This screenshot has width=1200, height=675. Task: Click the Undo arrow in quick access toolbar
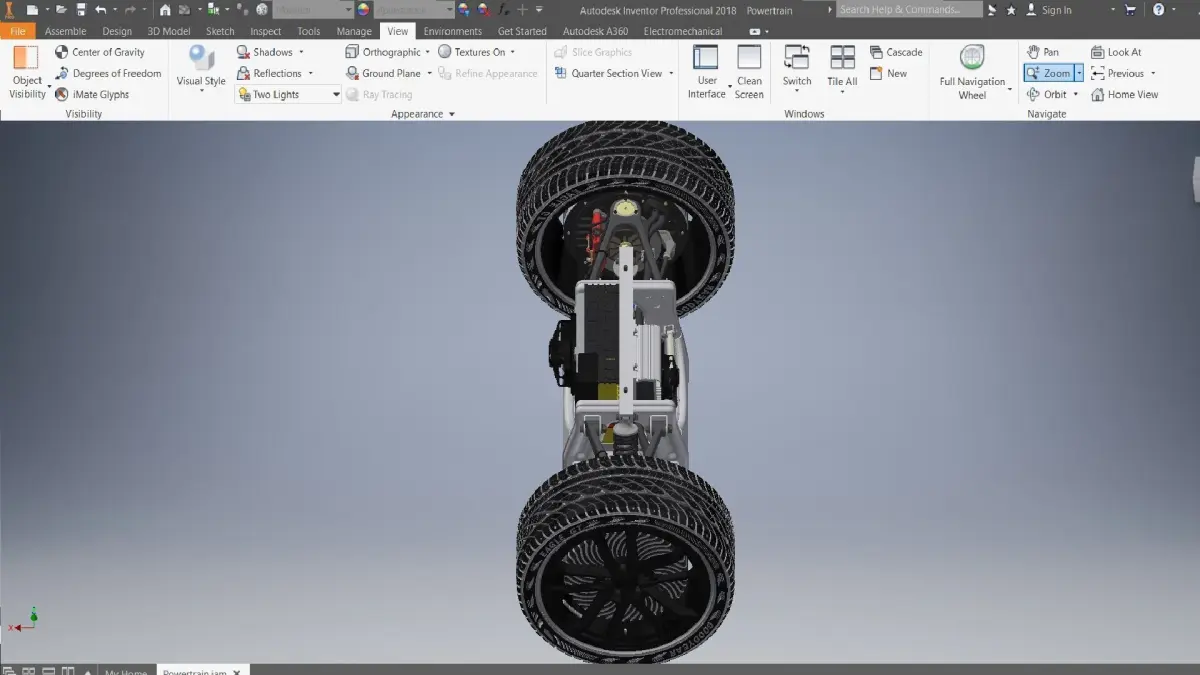tap(101, 10)
